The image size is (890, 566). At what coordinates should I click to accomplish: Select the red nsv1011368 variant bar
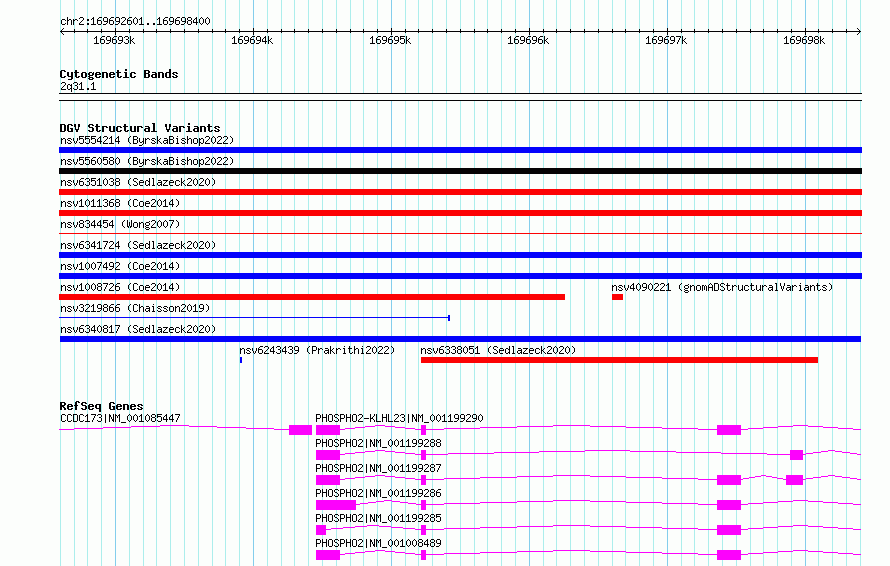(x=460, y=213)
